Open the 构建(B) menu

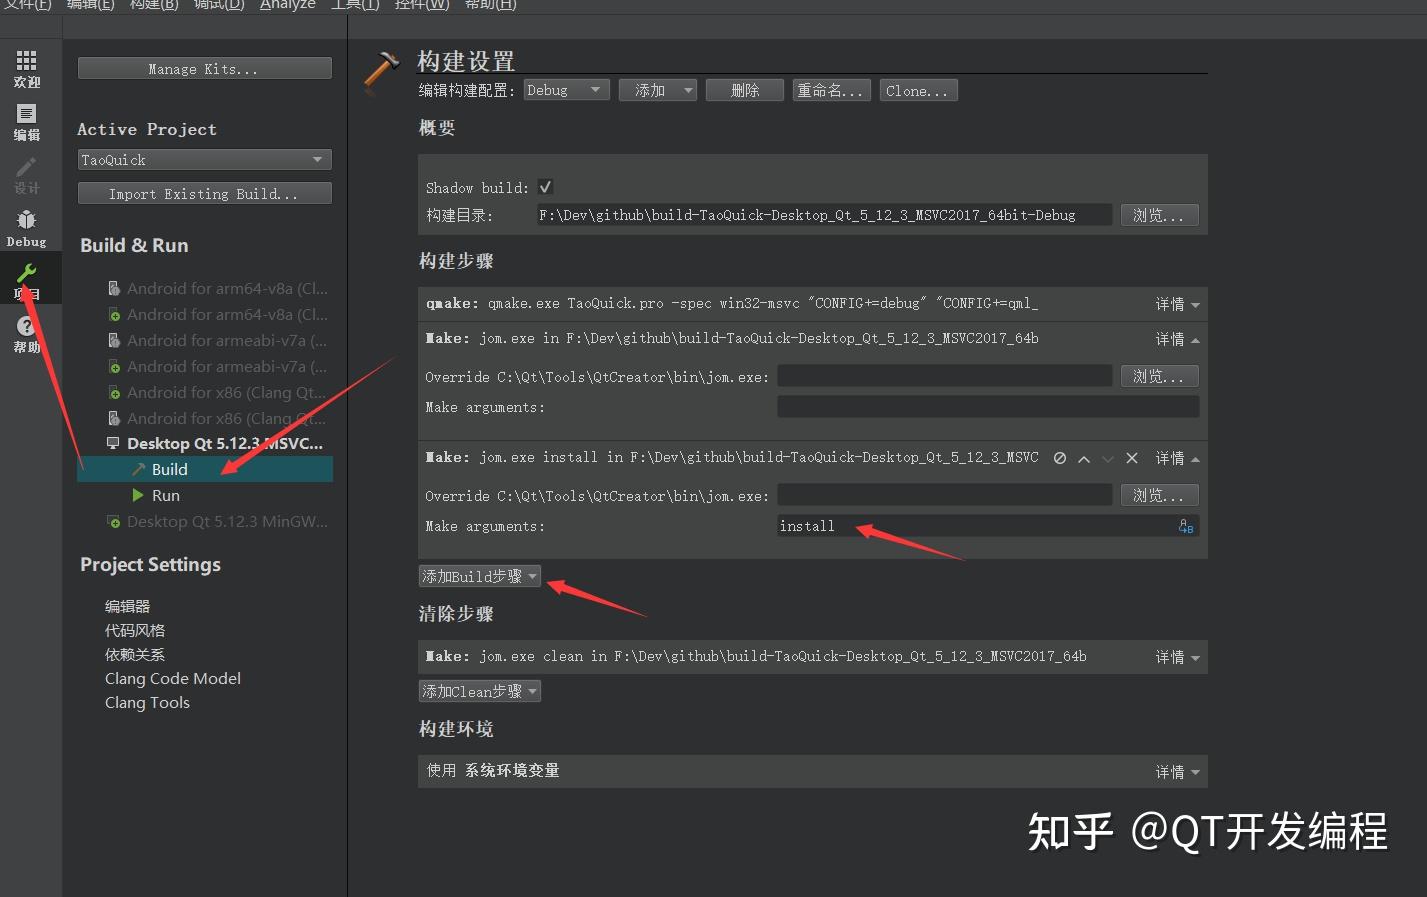click(x=153, y=5)
